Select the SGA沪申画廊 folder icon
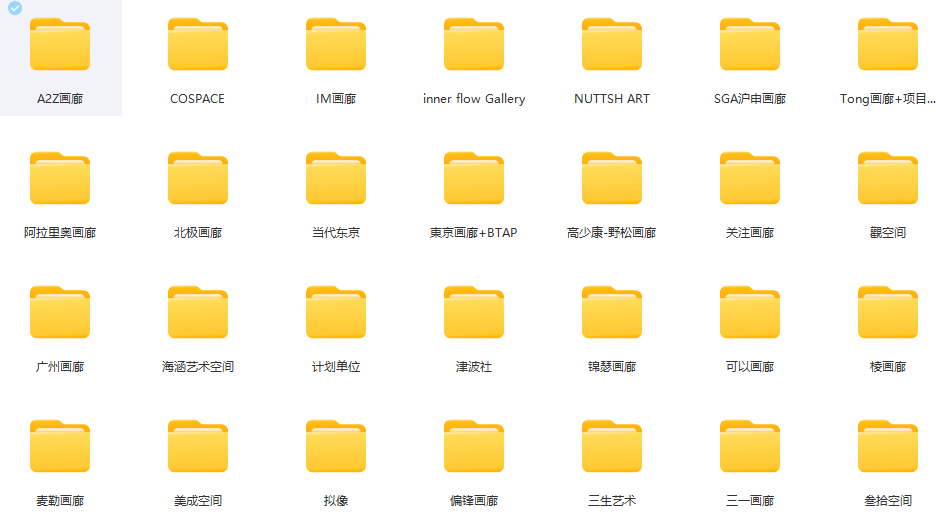This screenshot has width=936, height=523. [749, 45]
